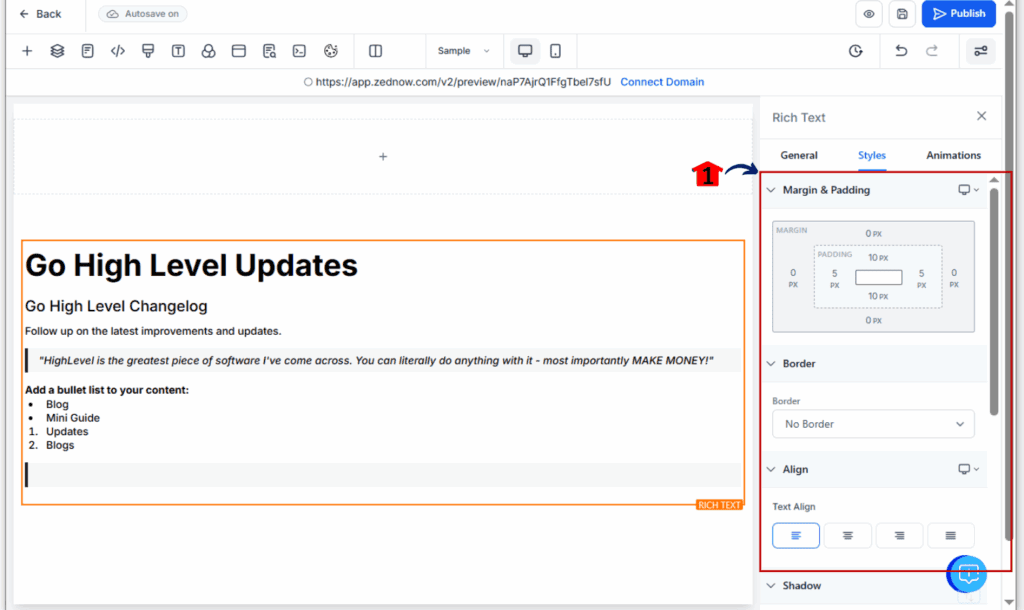Click Connect Domain link
This screenshot has width=1024, height=610.
click(662, 82)
